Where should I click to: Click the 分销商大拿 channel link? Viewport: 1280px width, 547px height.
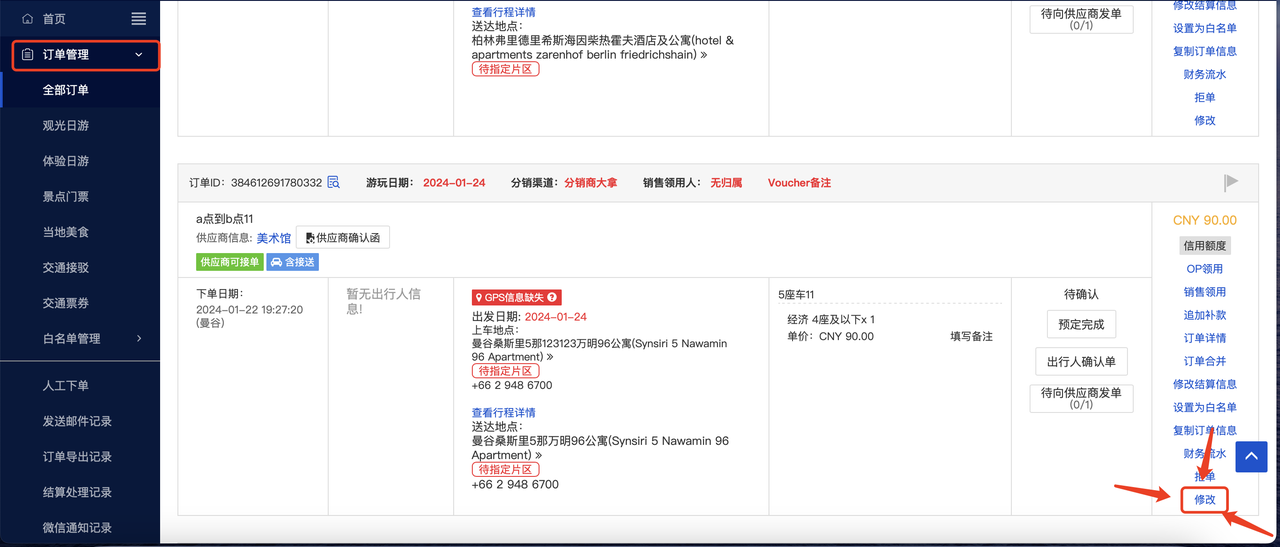coord(590,183)
